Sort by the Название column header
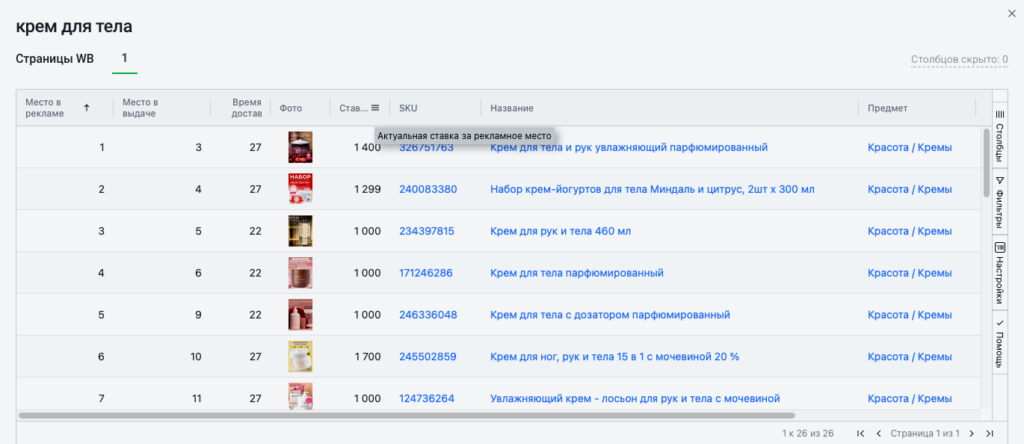The height and width of the screenshot is (444, 1024). coord(512,108)
